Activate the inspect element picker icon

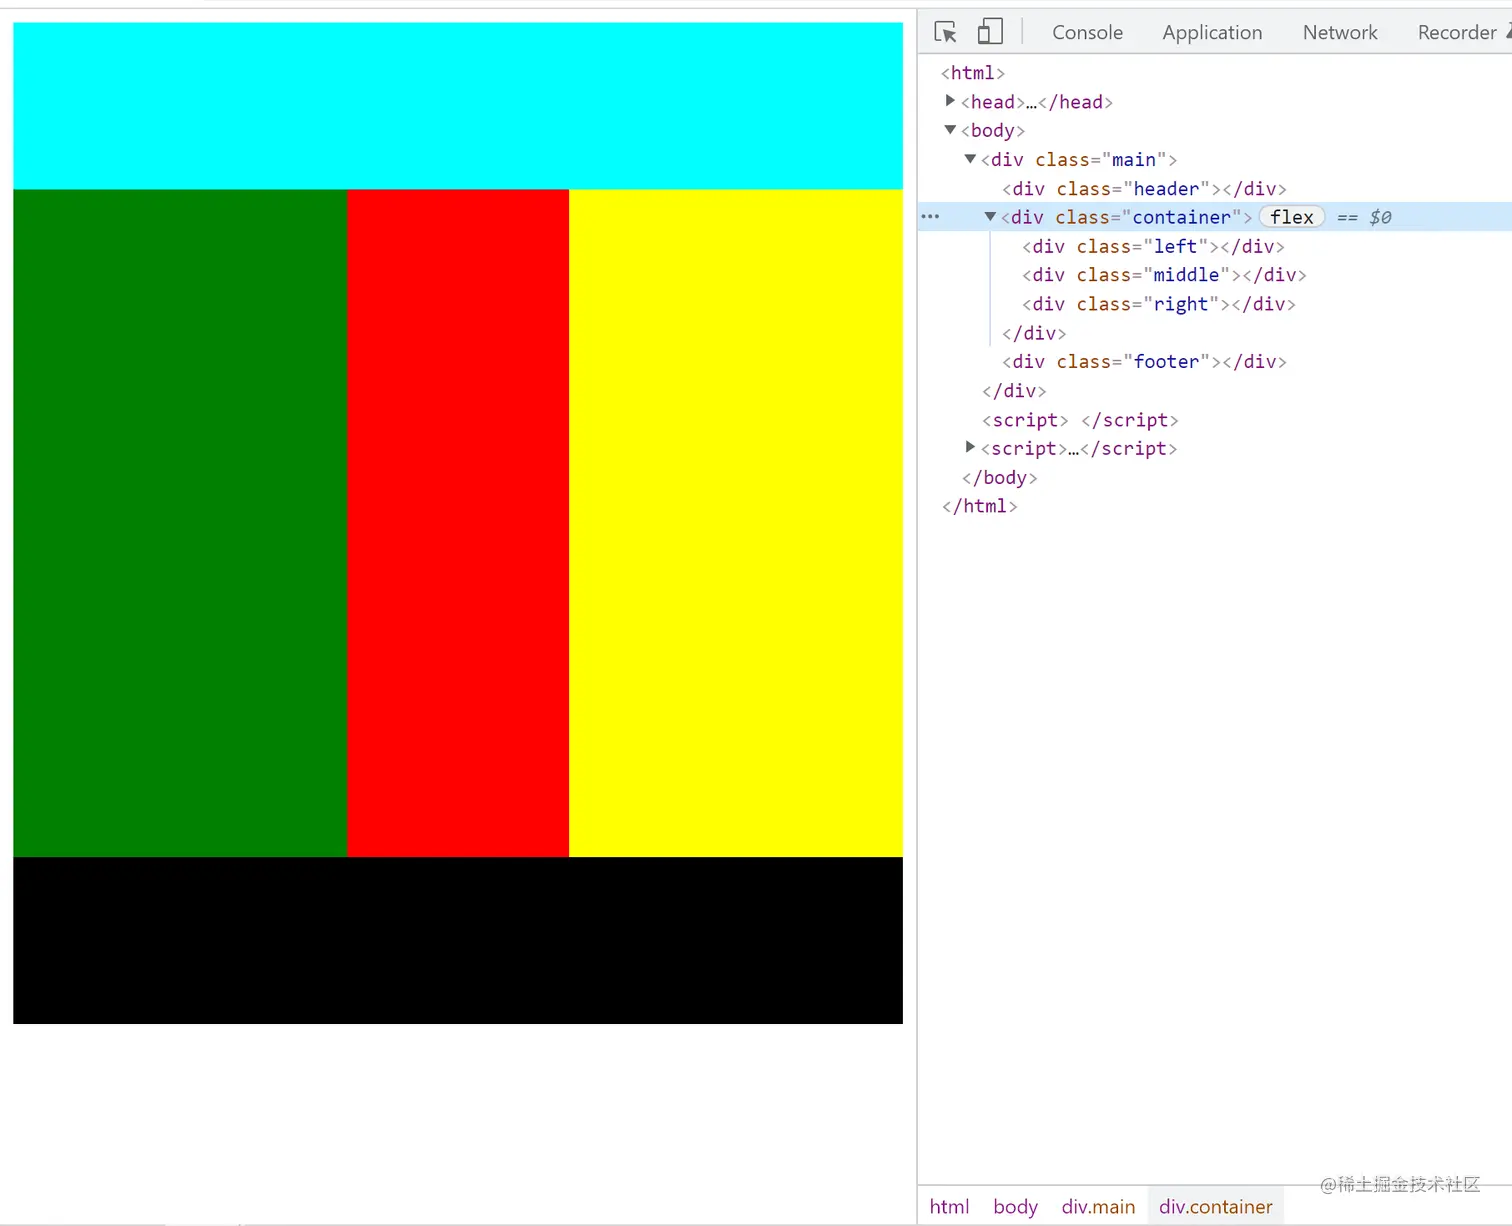[x=945, y=32]
